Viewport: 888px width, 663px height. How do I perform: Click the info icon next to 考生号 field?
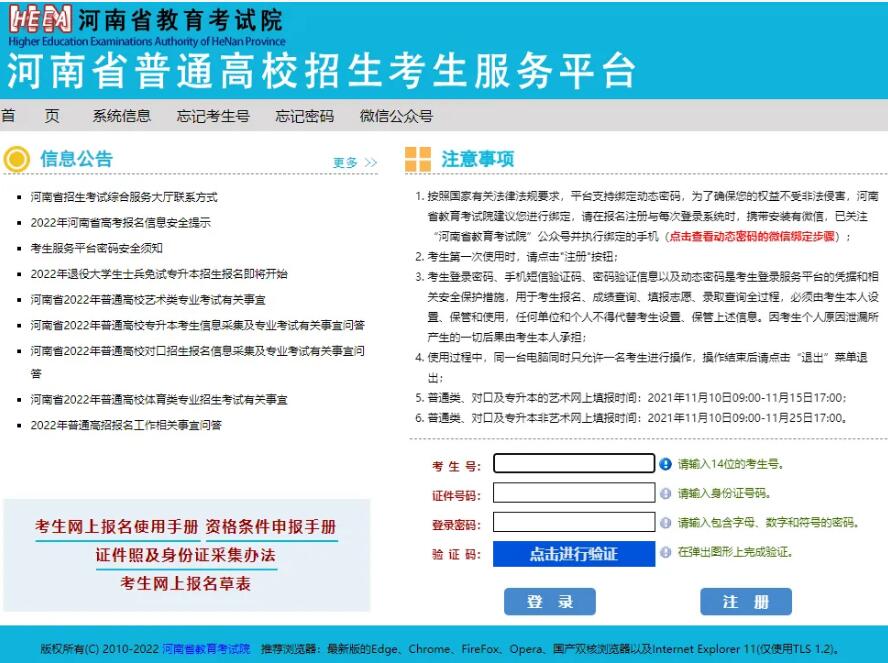pos(665,464)
